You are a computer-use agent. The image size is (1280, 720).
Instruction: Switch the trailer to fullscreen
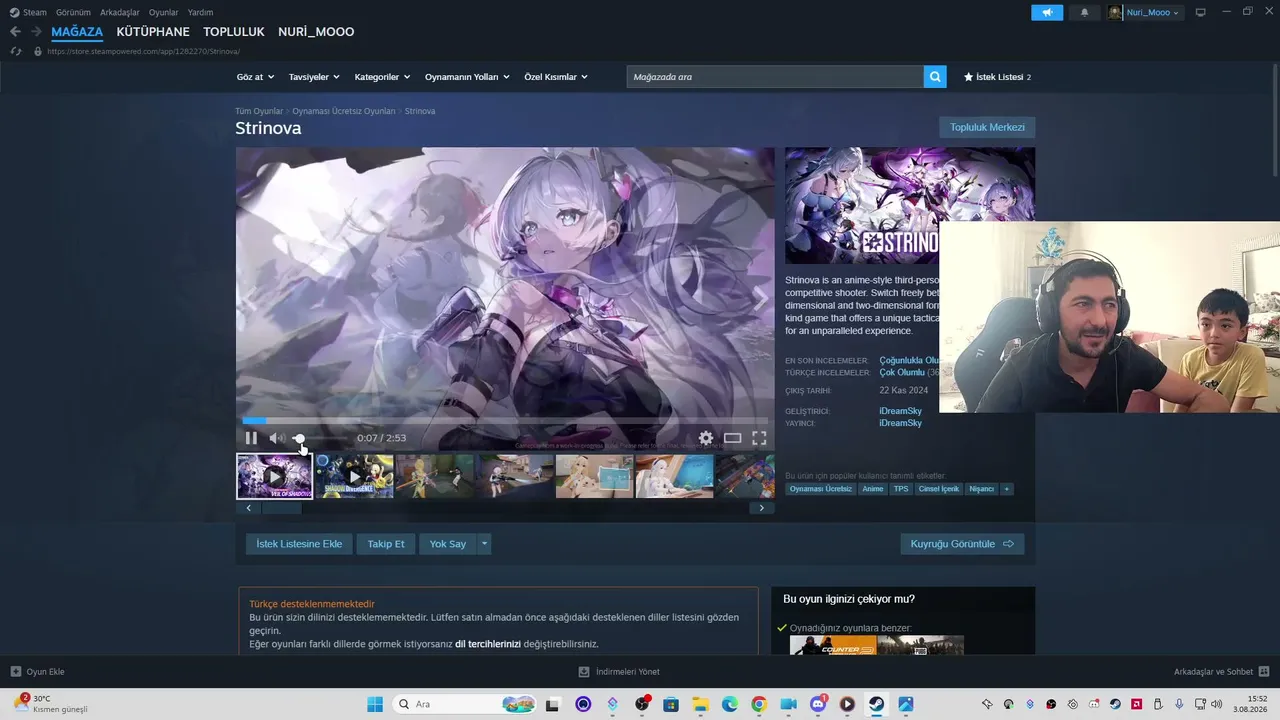click(x=759, y=438)
